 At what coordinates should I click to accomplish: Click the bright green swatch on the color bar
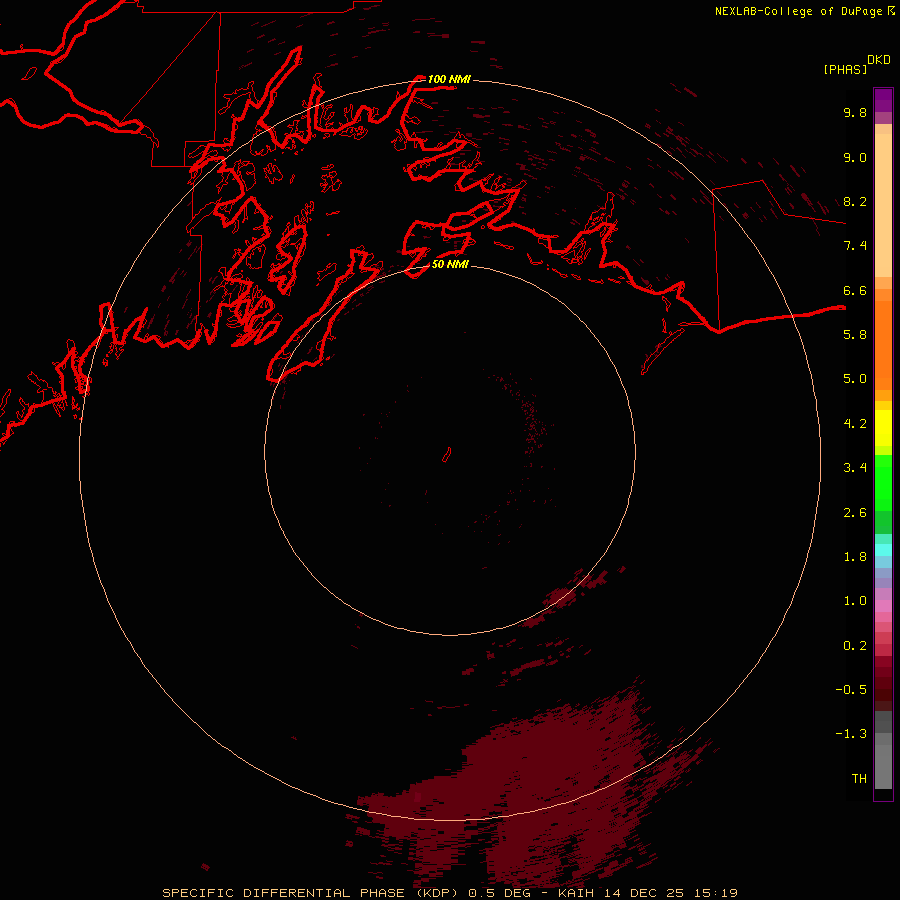[x=883, y=483]
